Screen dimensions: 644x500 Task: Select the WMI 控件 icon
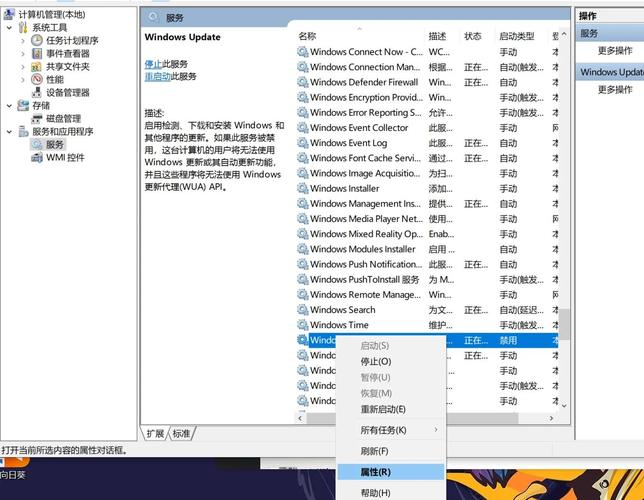click(x=37, y=157)
